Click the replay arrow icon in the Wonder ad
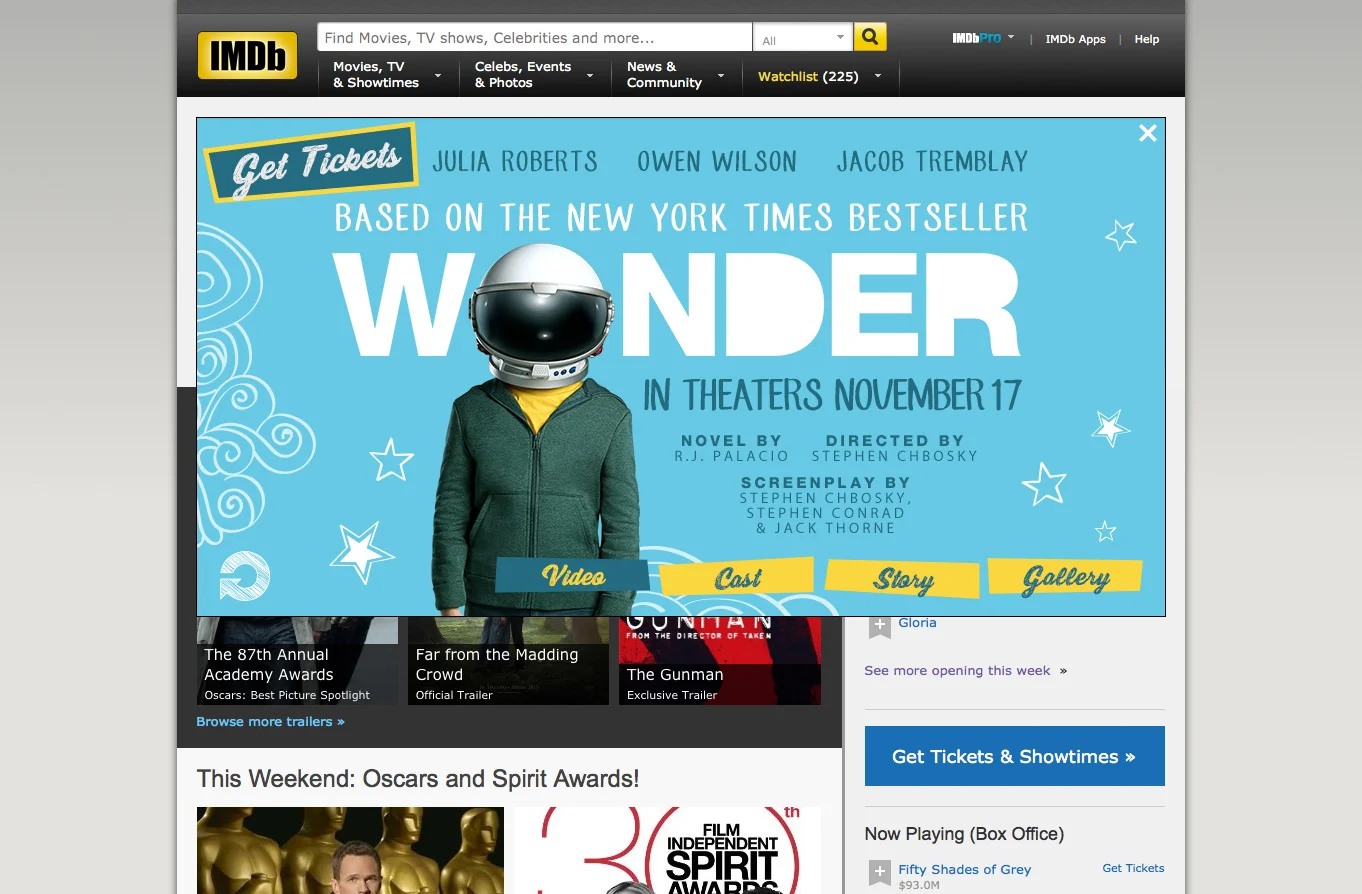 click(x=245, y=576)
